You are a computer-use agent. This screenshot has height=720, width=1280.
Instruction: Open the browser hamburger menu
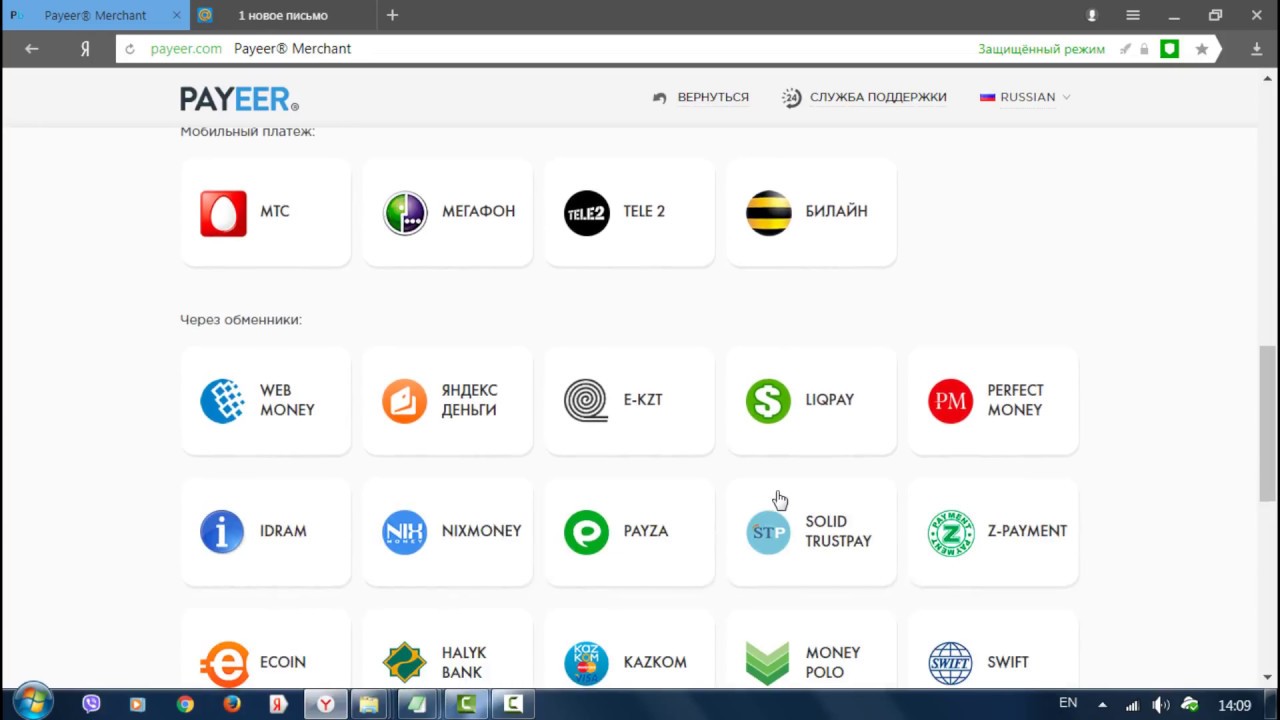click(x=1133, y=15)
